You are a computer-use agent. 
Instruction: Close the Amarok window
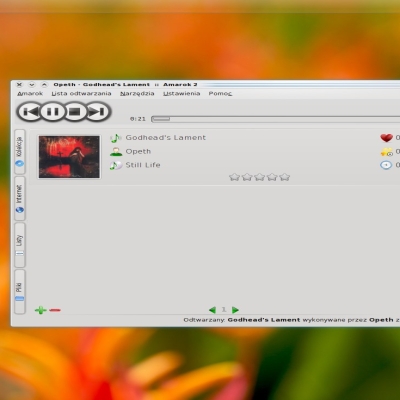click(x=19, y=85)
